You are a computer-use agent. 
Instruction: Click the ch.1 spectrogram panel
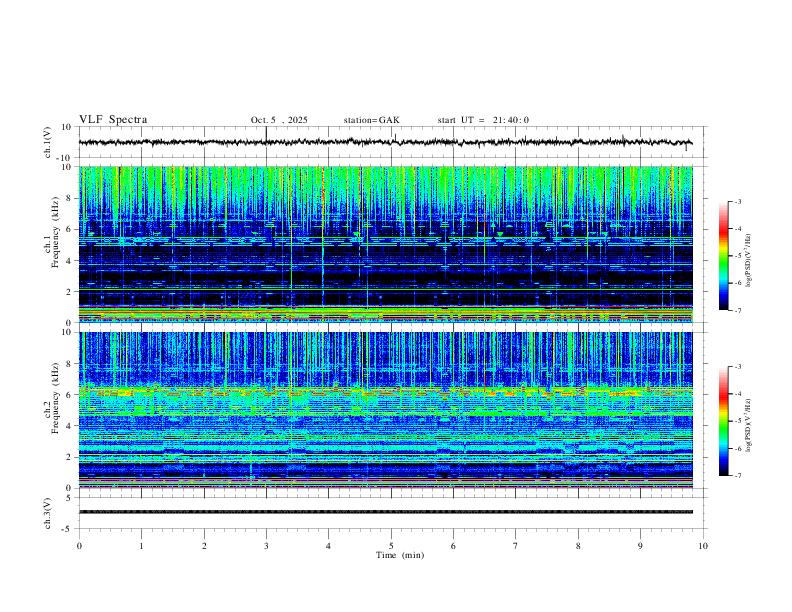[385, 244]
